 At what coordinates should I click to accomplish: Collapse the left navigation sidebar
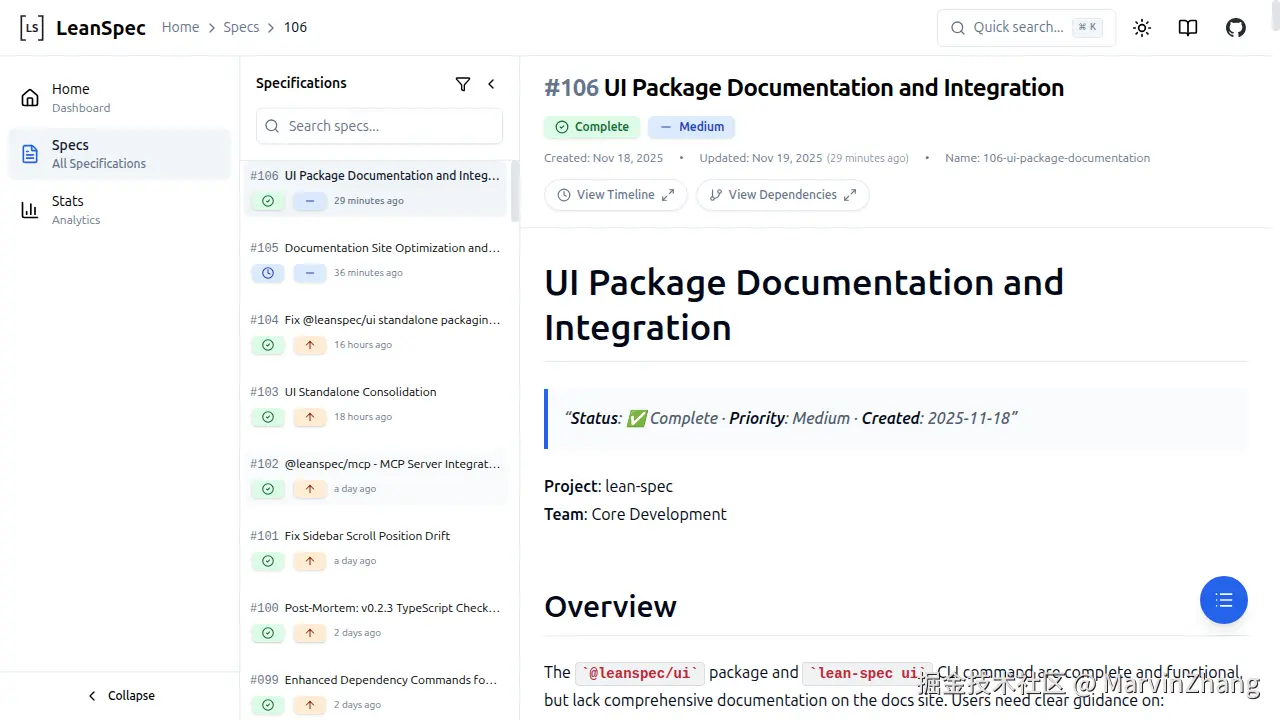pyautogui.click(x=120, y=696)
